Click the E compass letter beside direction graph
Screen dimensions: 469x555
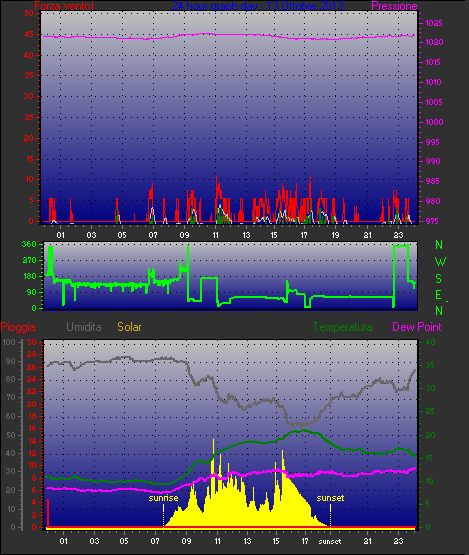coord(438,295)
